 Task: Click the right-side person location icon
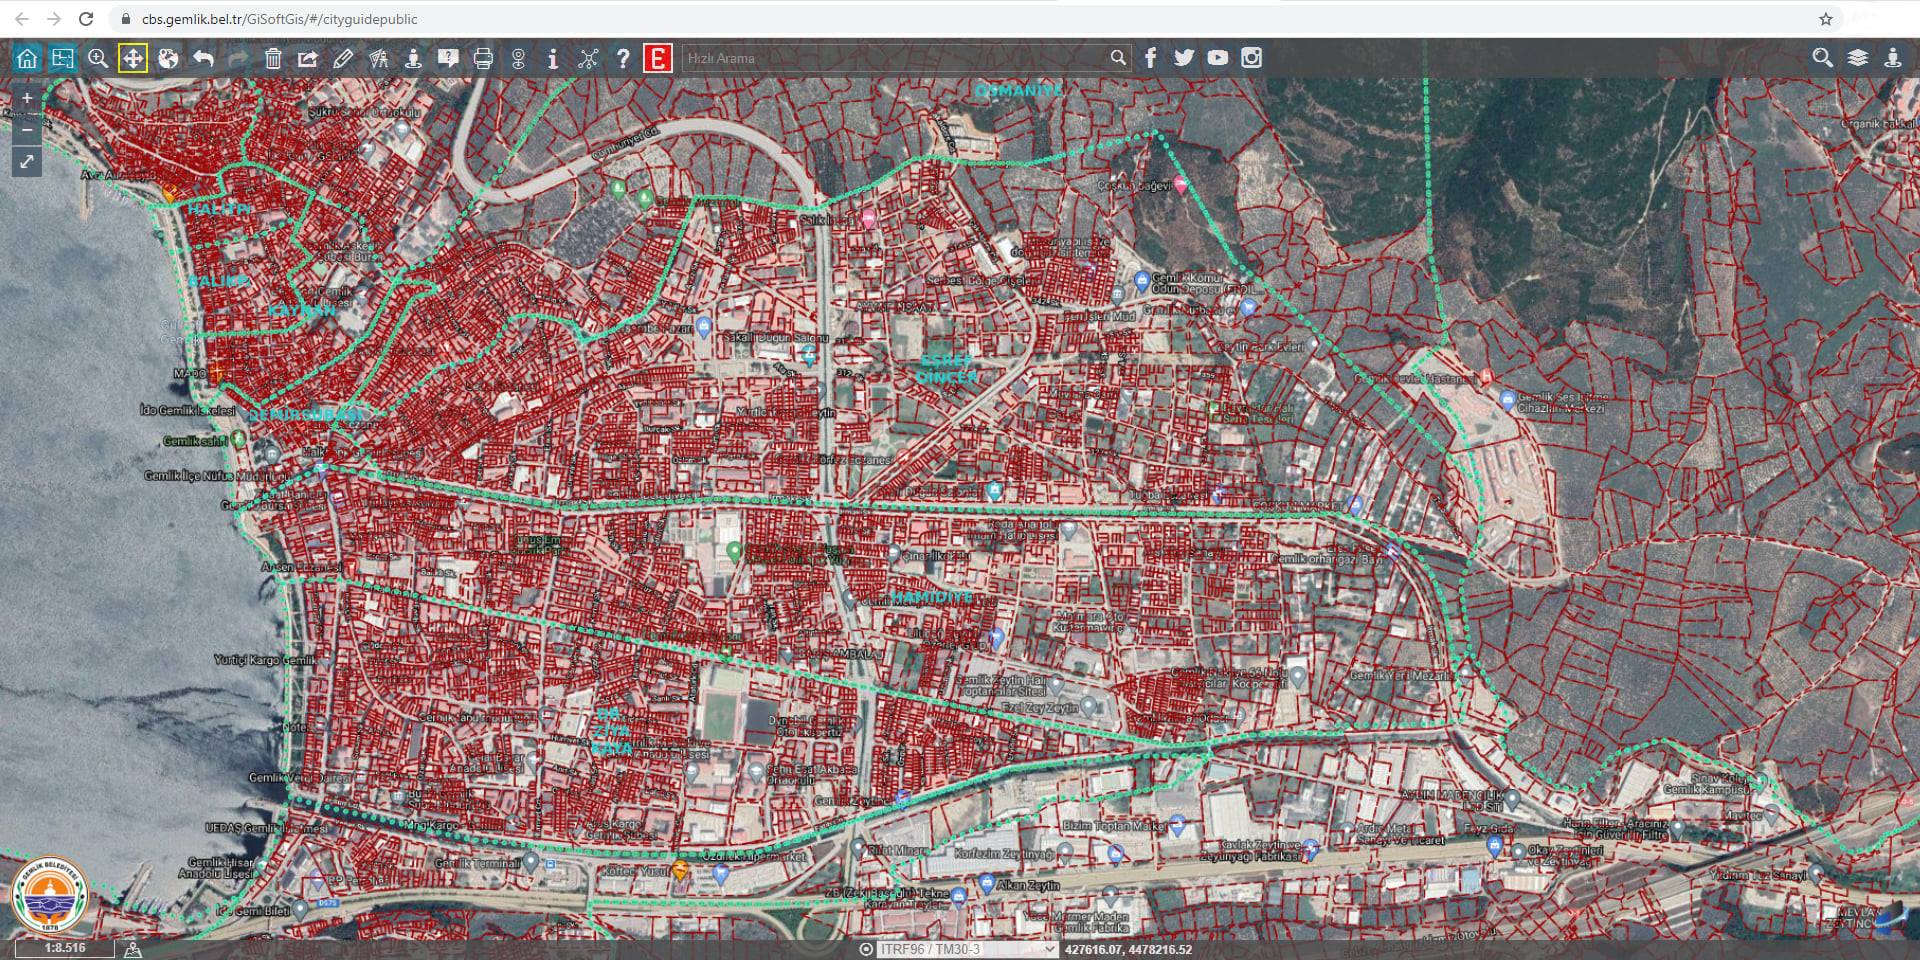pos(1893,58)
